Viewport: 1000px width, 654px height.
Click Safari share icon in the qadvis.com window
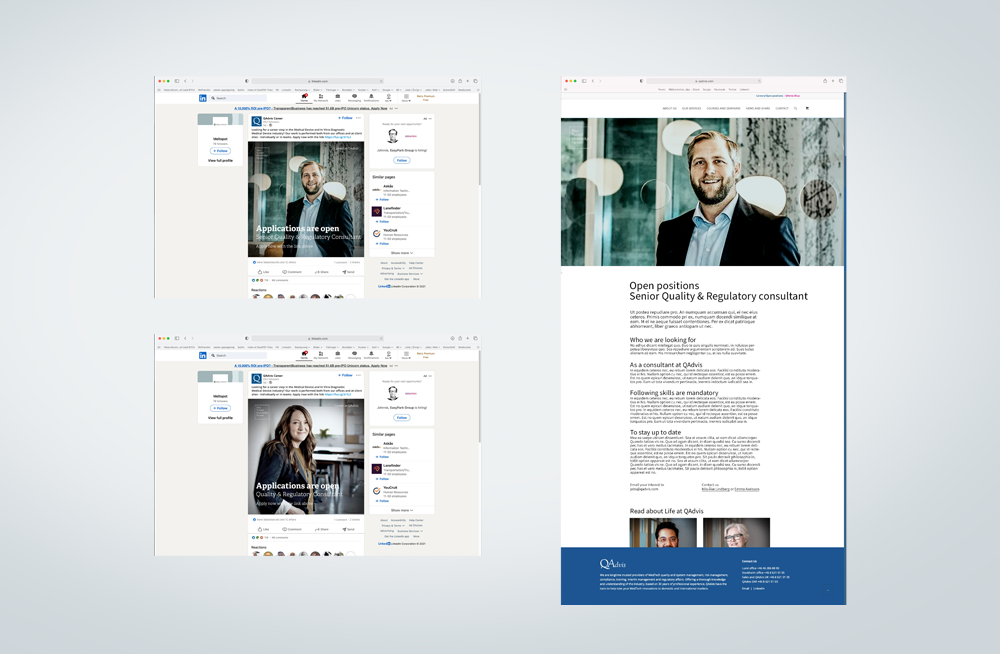click(825, 81)
